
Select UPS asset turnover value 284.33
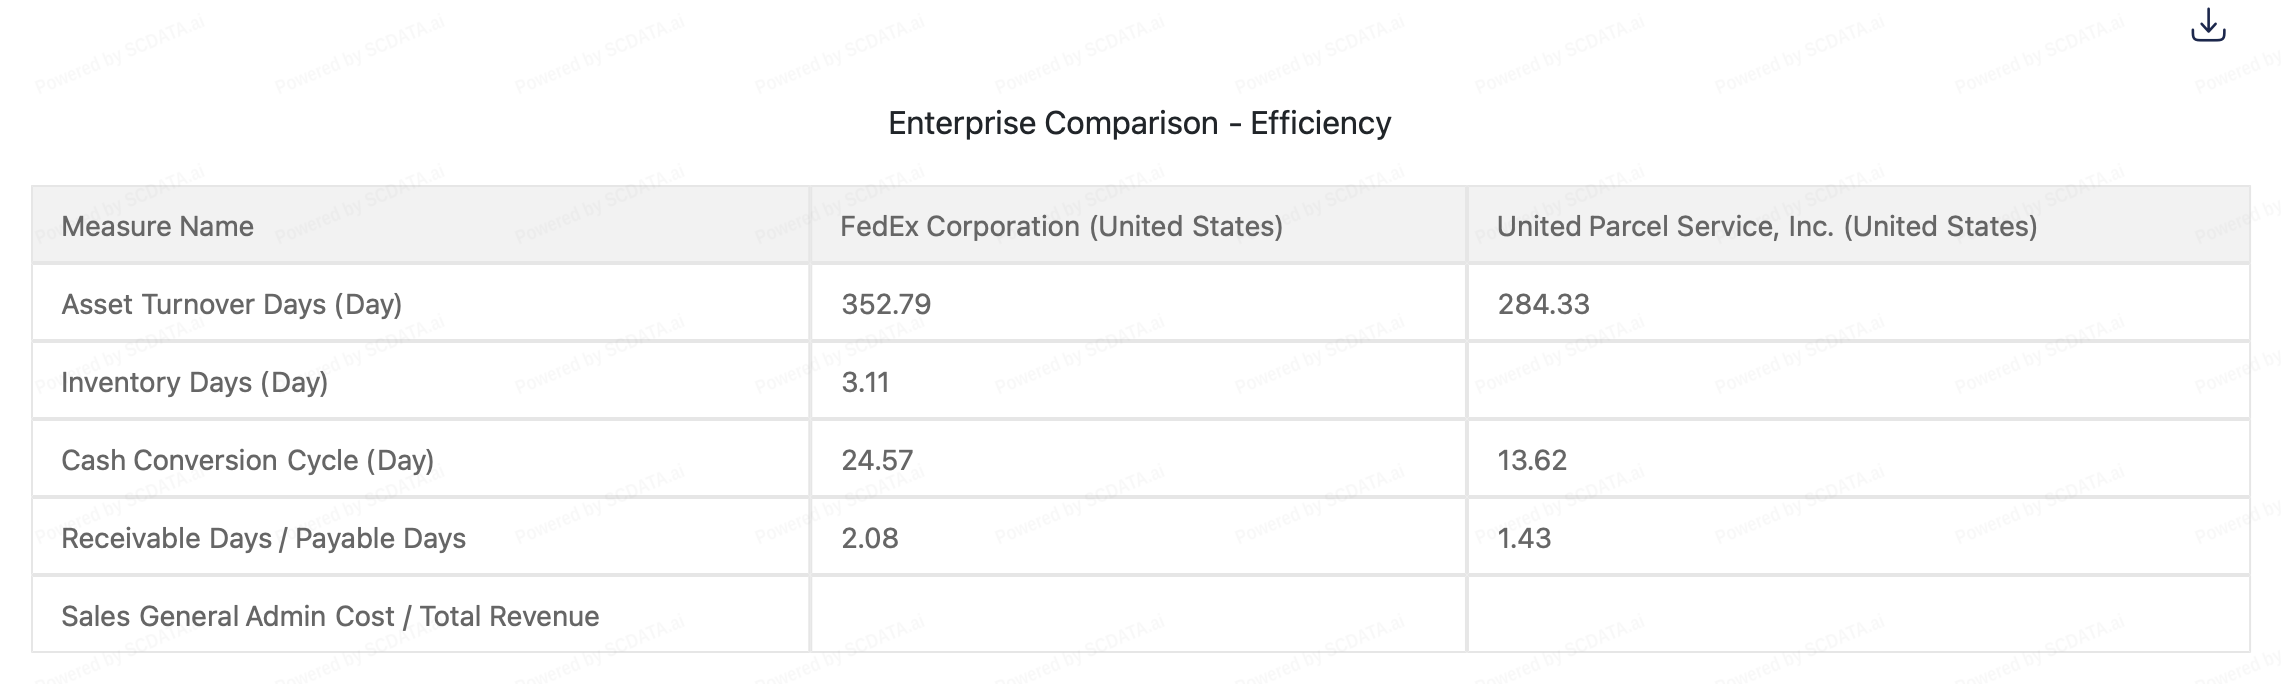[x=1543, y=304]
